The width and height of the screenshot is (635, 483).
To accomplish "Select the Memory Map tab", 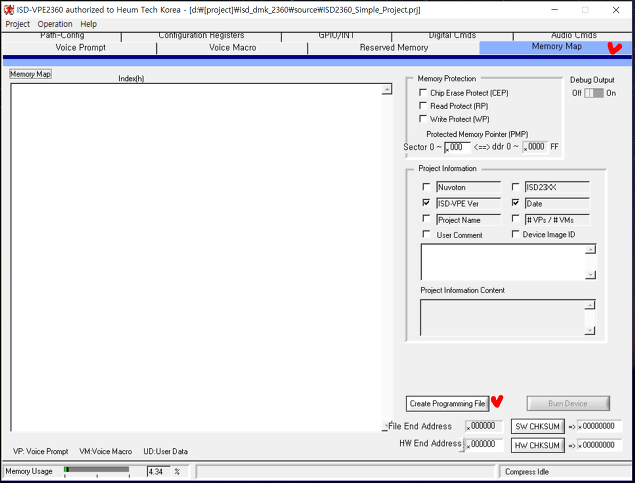I will coord(556,47).
